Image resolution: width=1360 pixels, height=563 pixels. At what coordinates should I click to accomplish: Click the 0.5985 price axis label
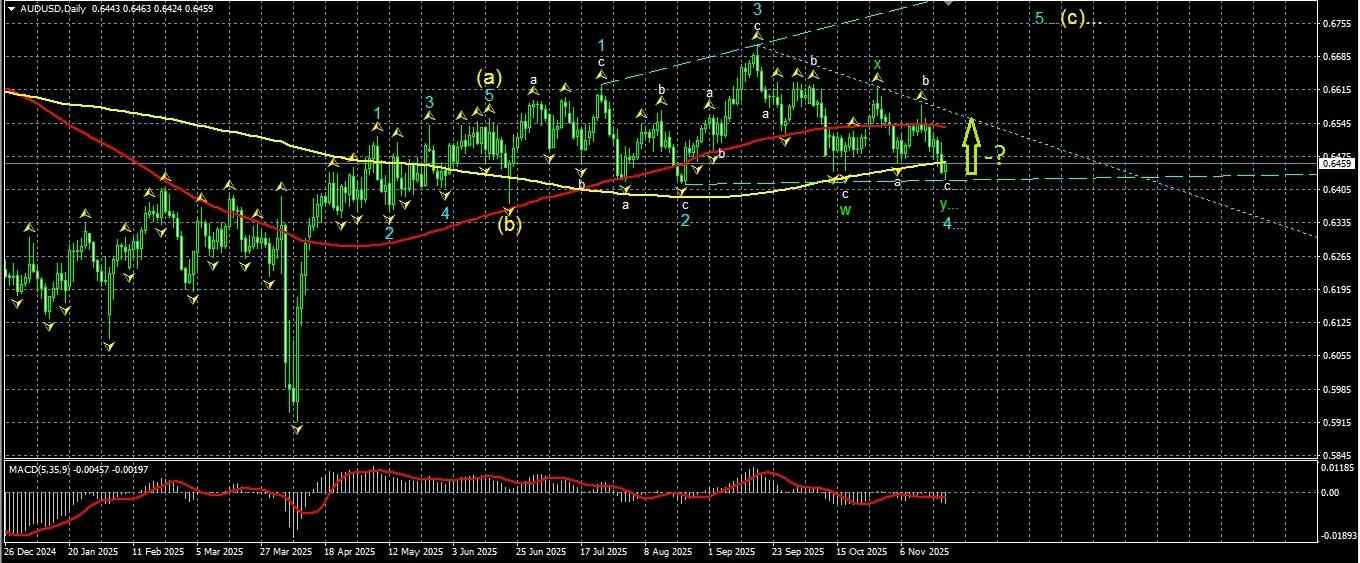pos(1336,389)
